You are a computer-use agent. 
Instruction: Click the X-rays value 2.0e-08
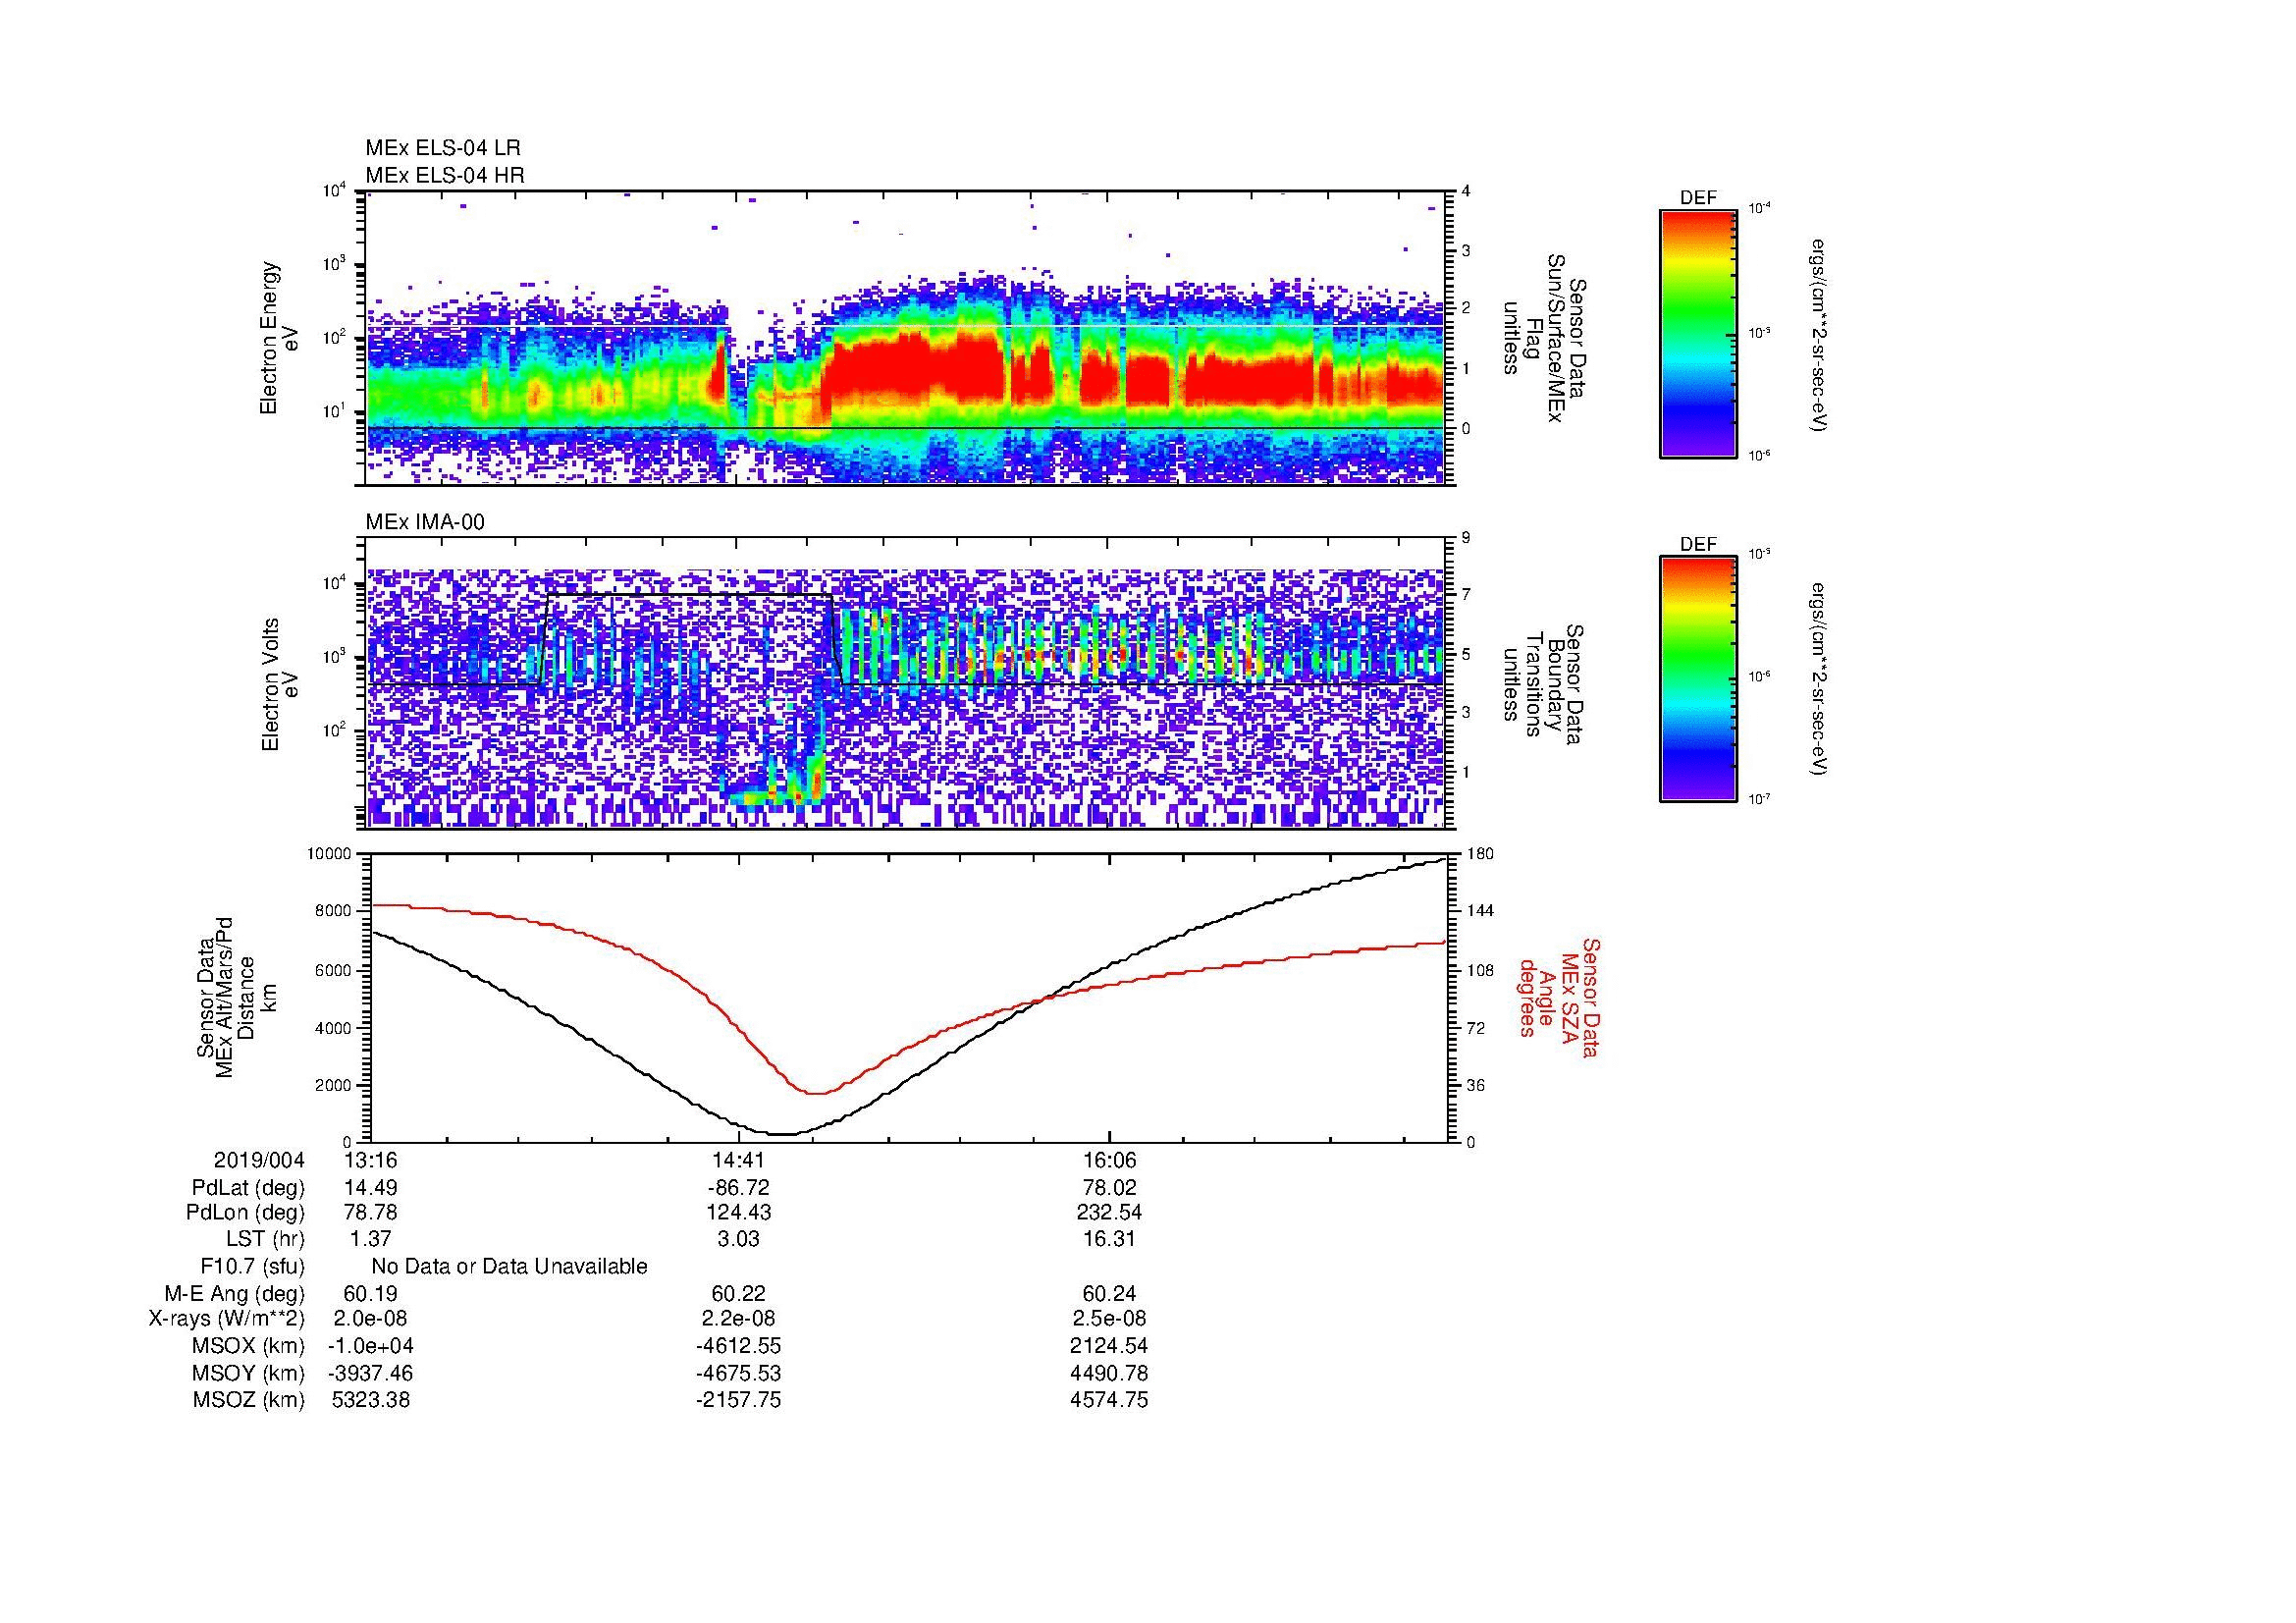pyautogui.click(x=370, y=1319)
